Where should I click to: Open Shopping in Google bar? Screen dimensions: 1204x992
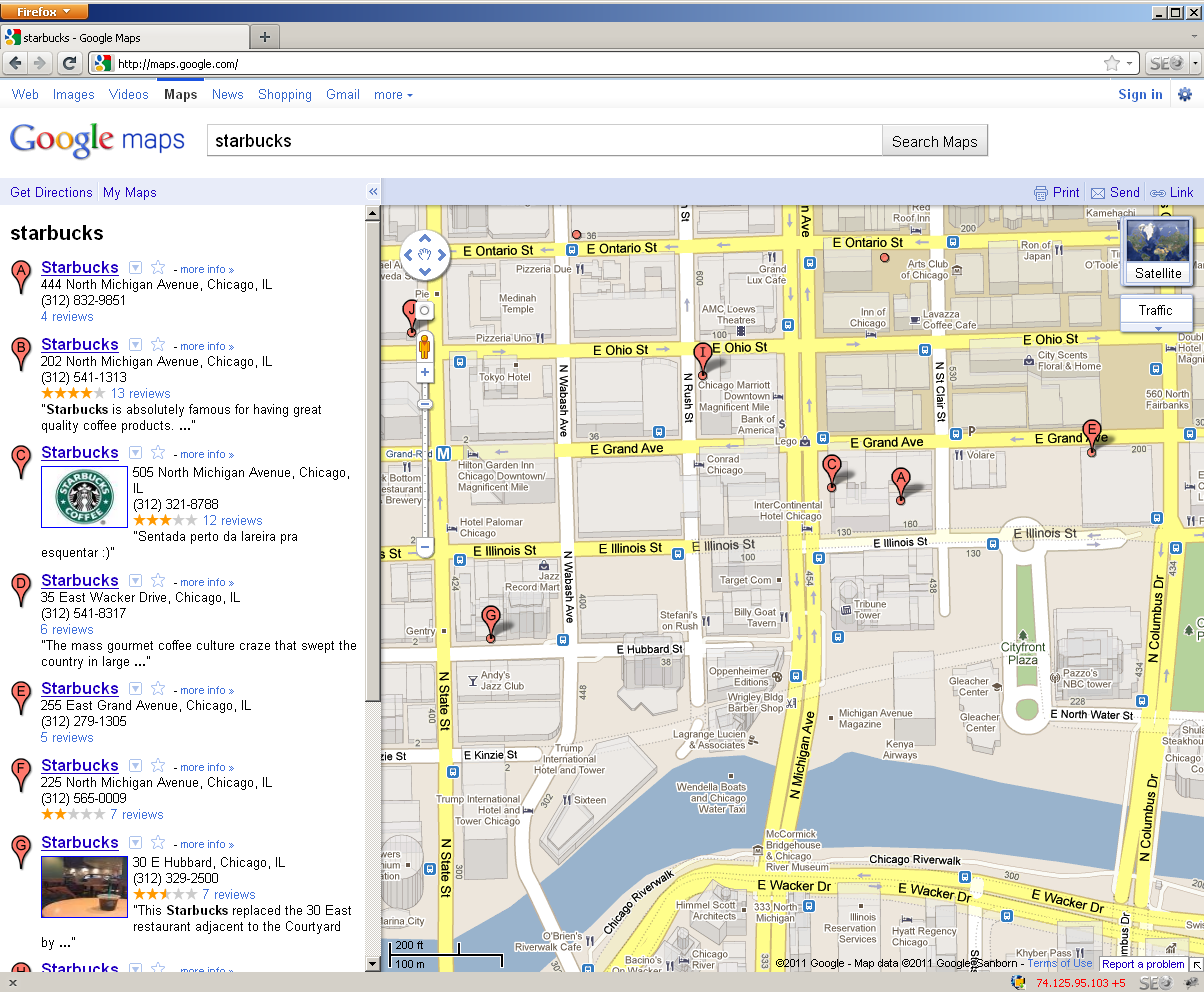pos(285,95)
